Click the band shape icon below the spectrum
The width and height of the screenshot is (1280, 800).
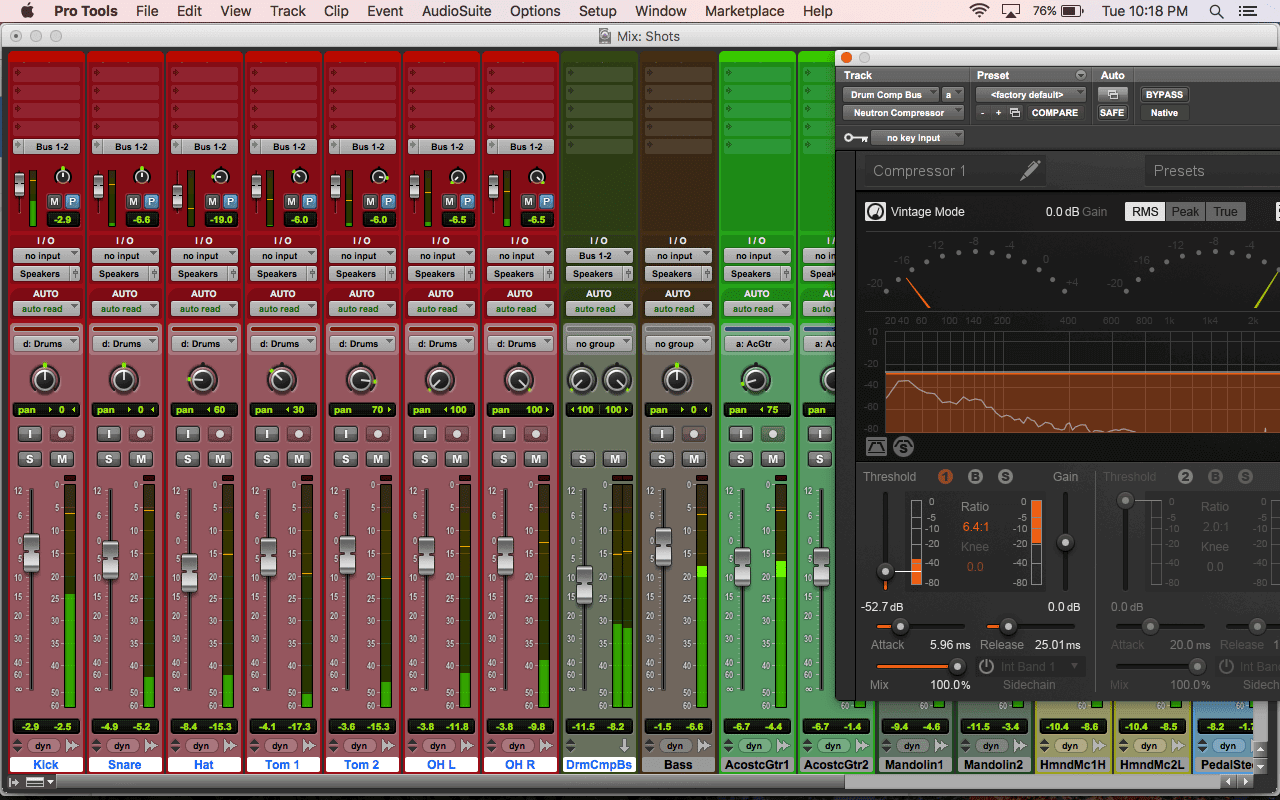[876, 447]
